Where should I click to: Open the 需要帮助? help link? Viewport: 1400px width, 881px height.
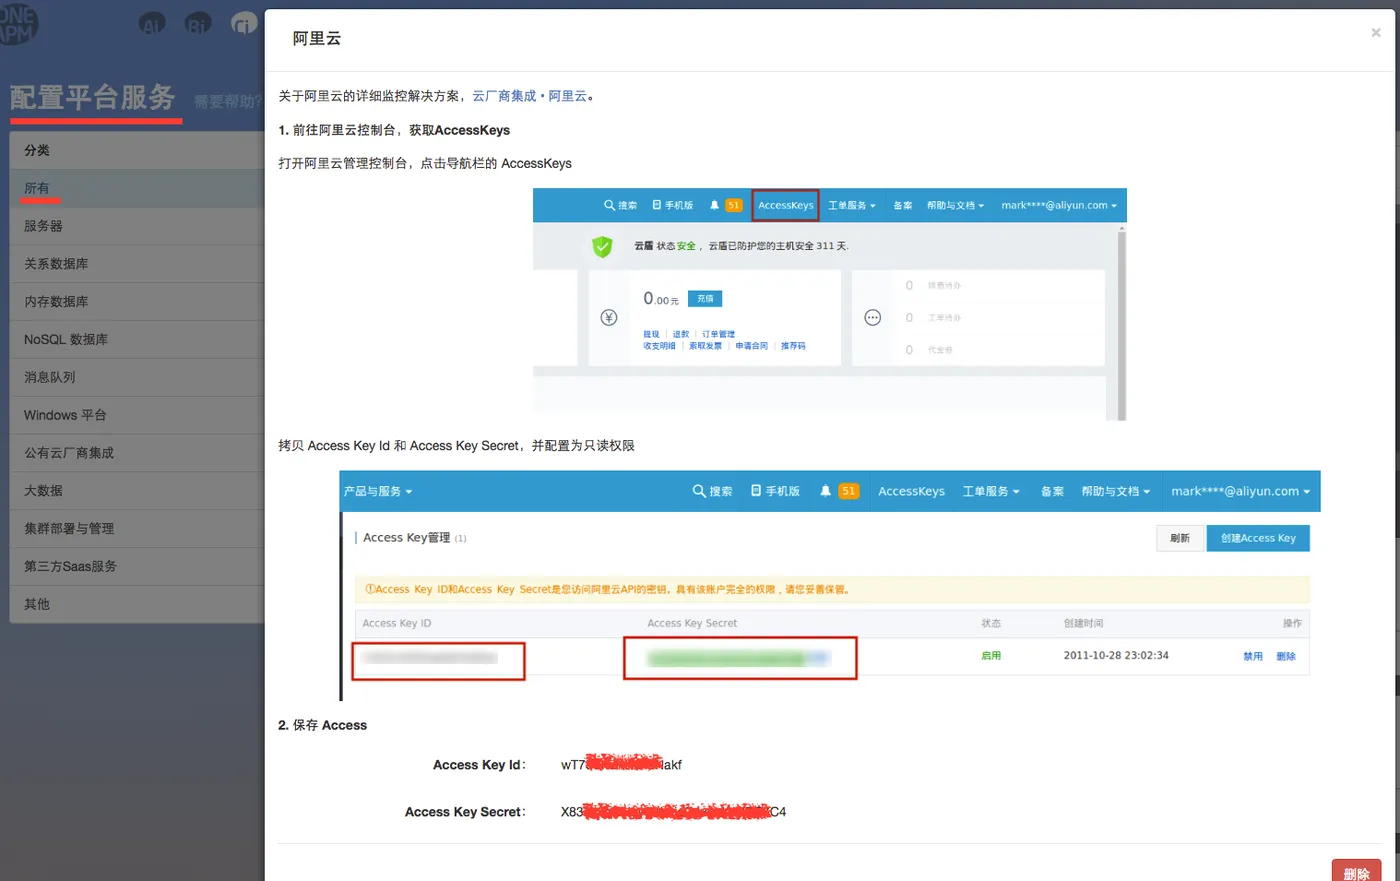[229, 101]
